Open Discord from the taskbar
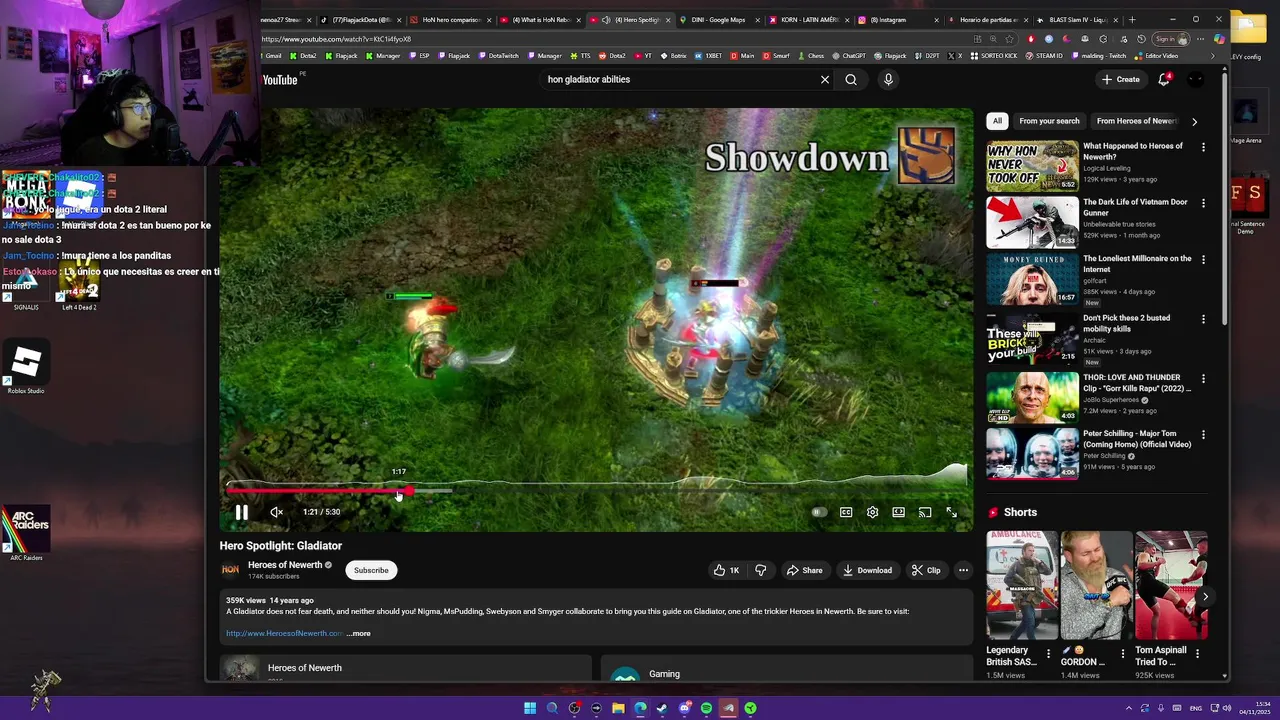The width and height of the screenshot is (1280, 720). (684, 708)
